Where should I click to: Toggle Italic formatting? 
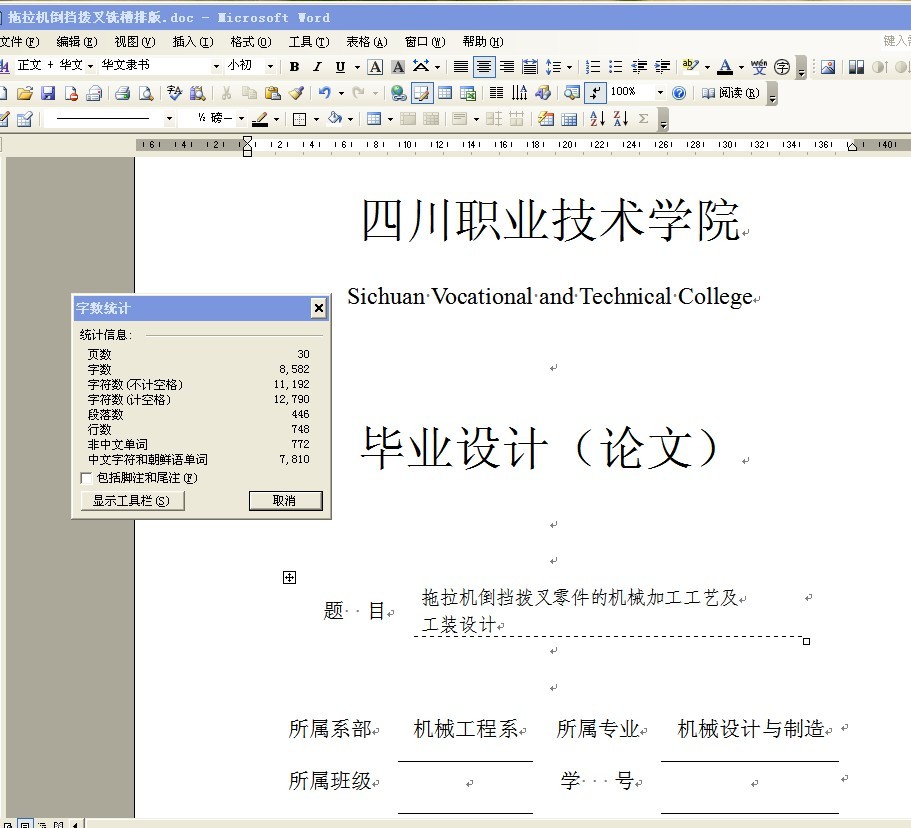tap(317, 67)
